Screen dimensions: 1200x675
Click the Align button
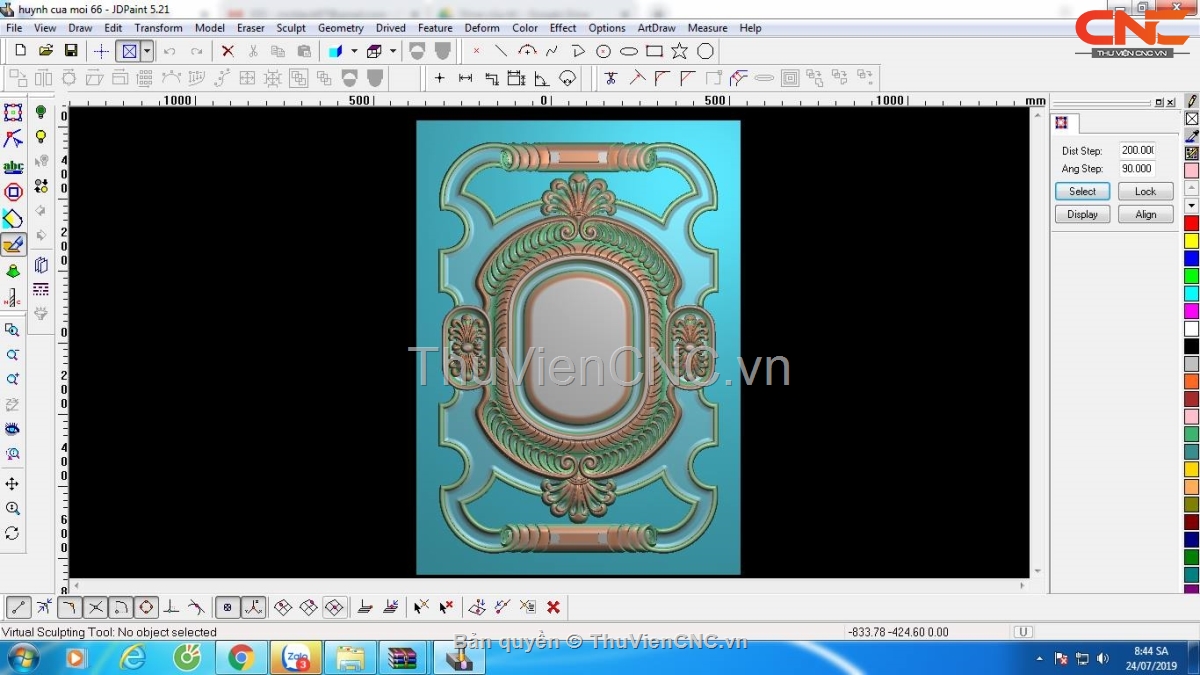[x=1146, y=214]
